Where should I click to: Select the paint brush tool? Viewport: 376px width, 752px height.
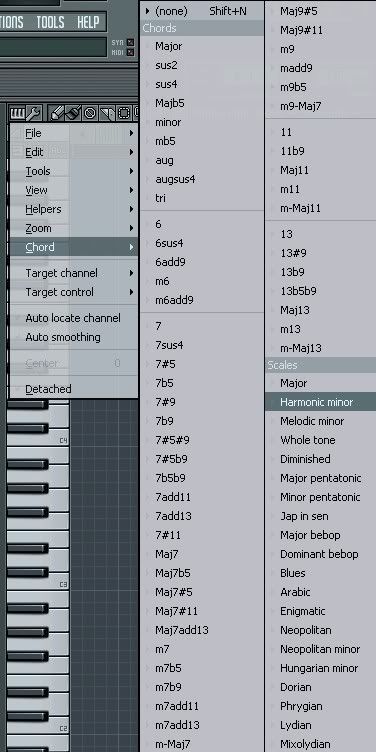[73, 114]
